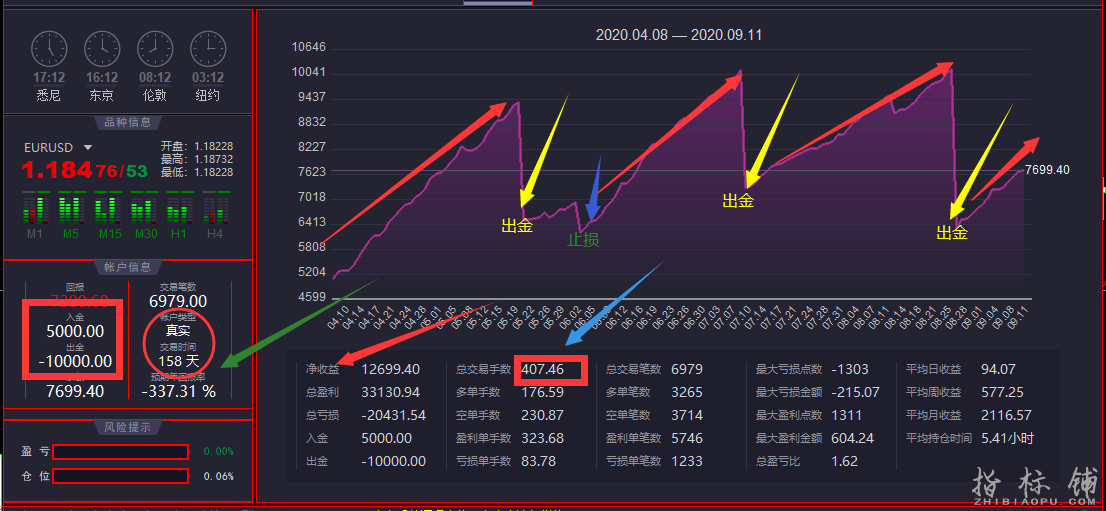Image resolution: width=1106 pixels, height=511 pixels.
Task: Click the 净收益 value 12699.40
Action: click(x=391, y=369)
